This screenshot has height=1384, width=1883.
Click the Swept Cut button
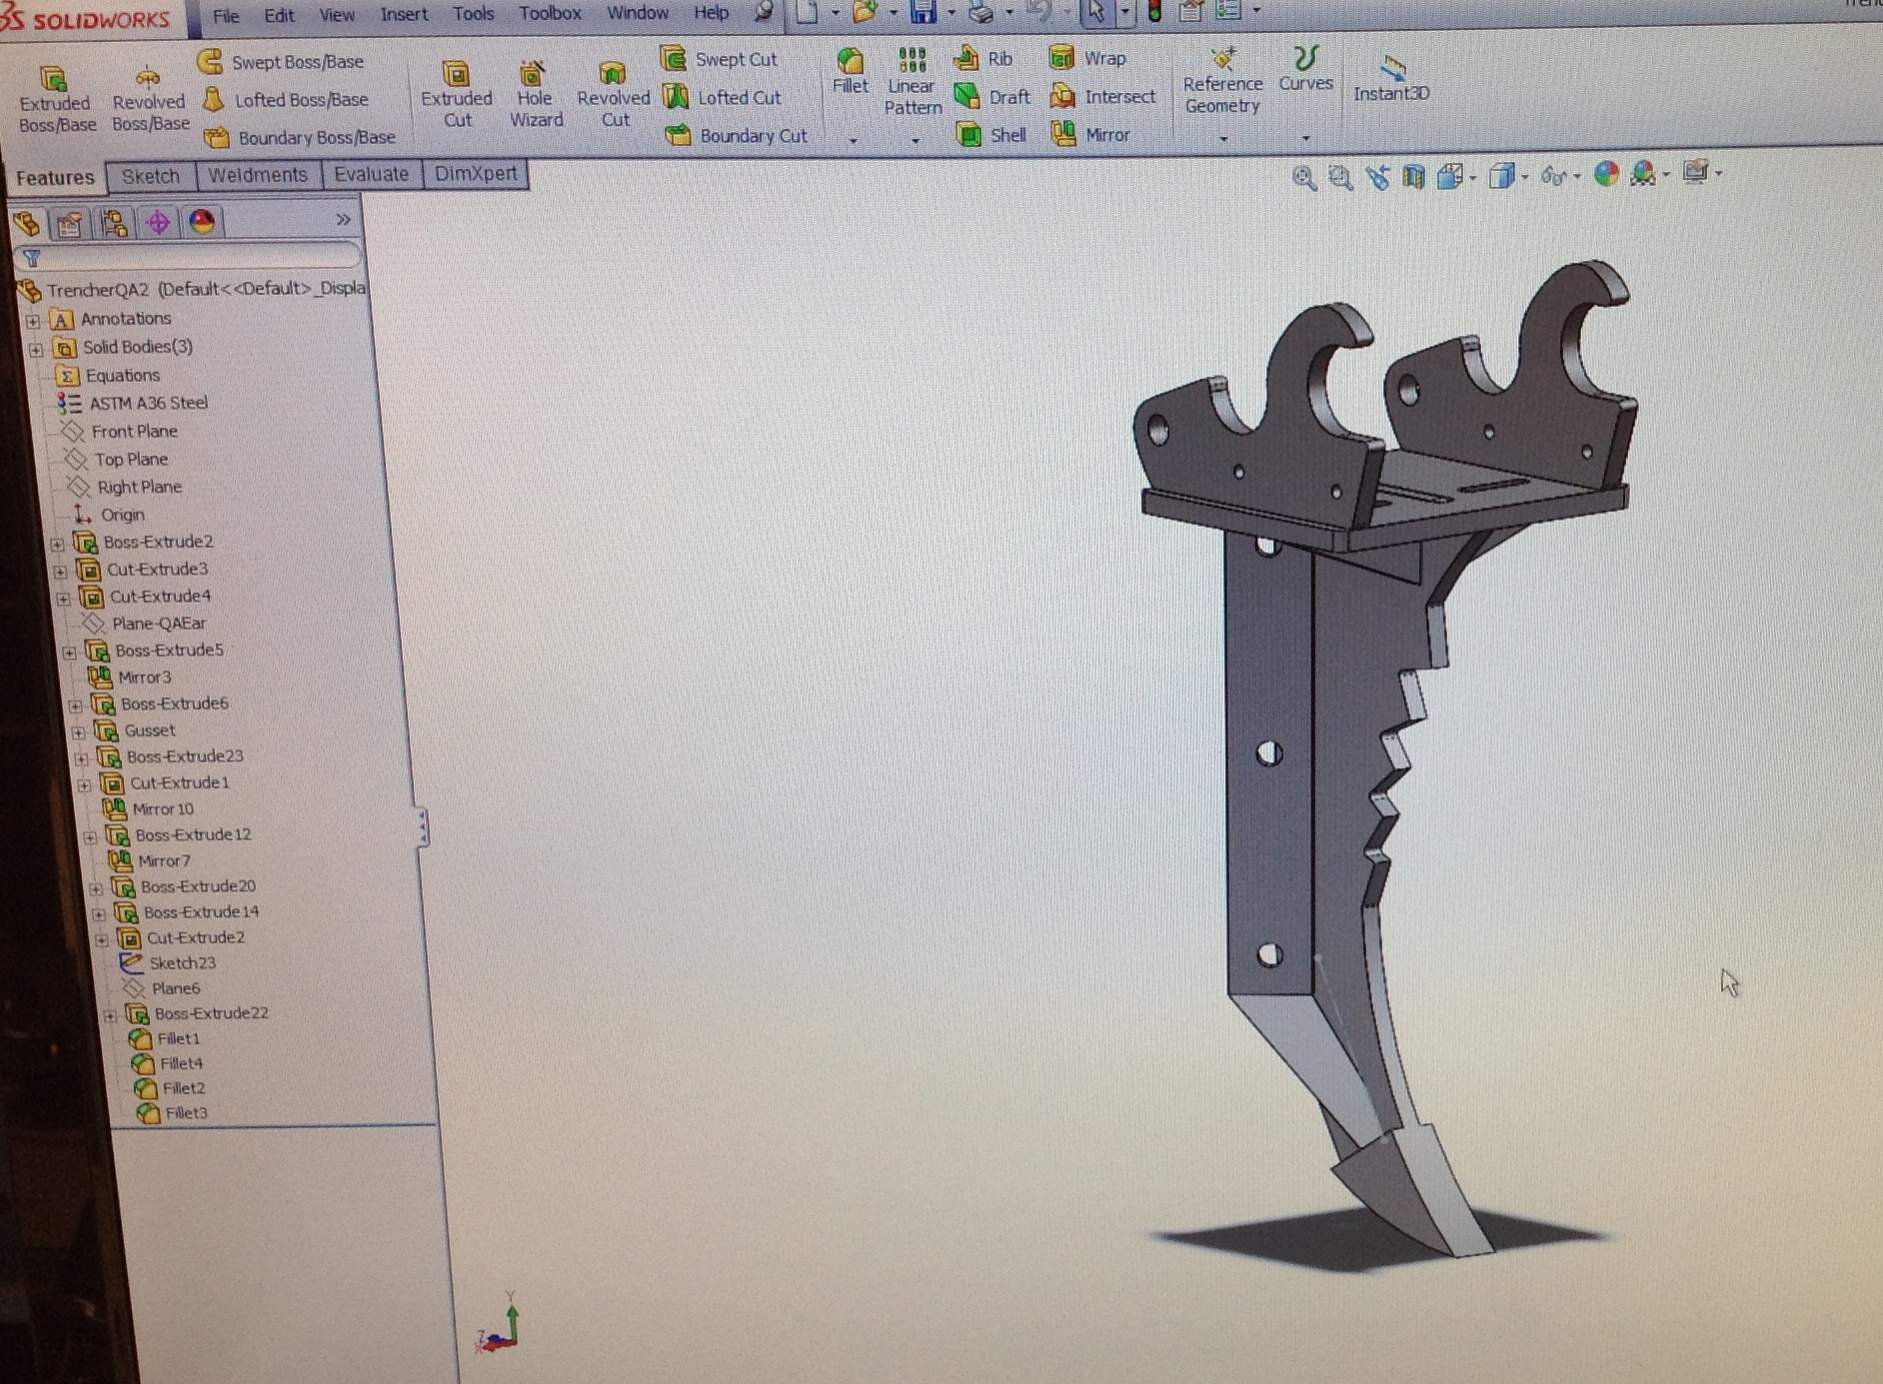click(720, 59)
